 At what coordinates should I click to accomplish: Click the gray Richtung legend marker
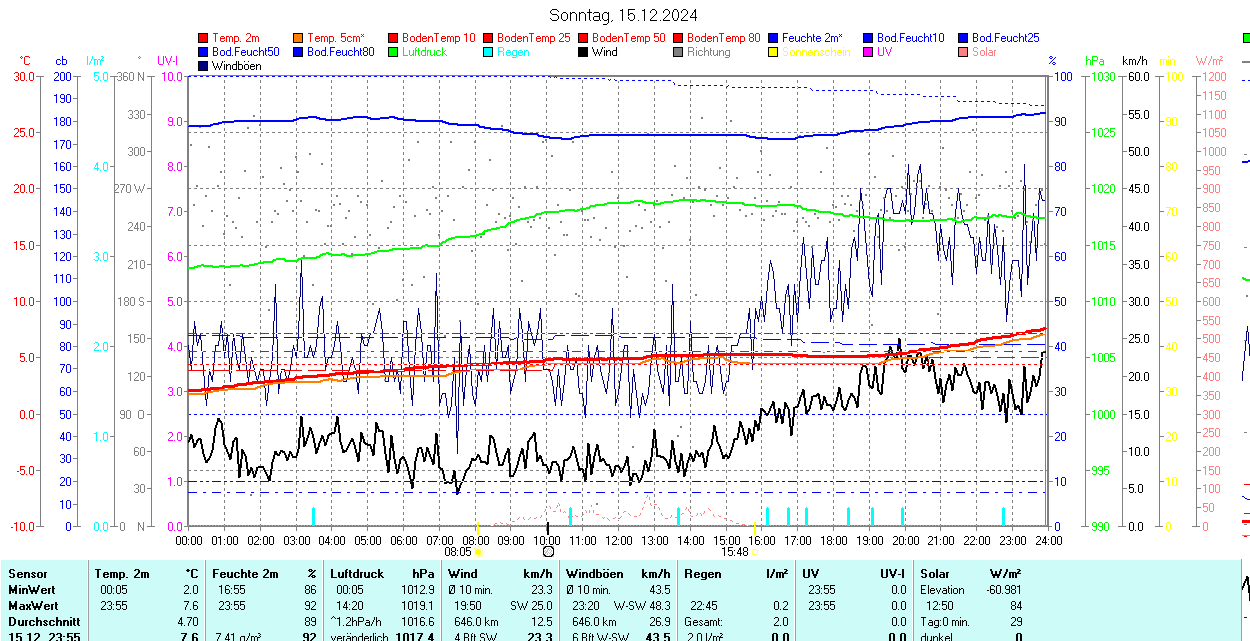[679, 52]
